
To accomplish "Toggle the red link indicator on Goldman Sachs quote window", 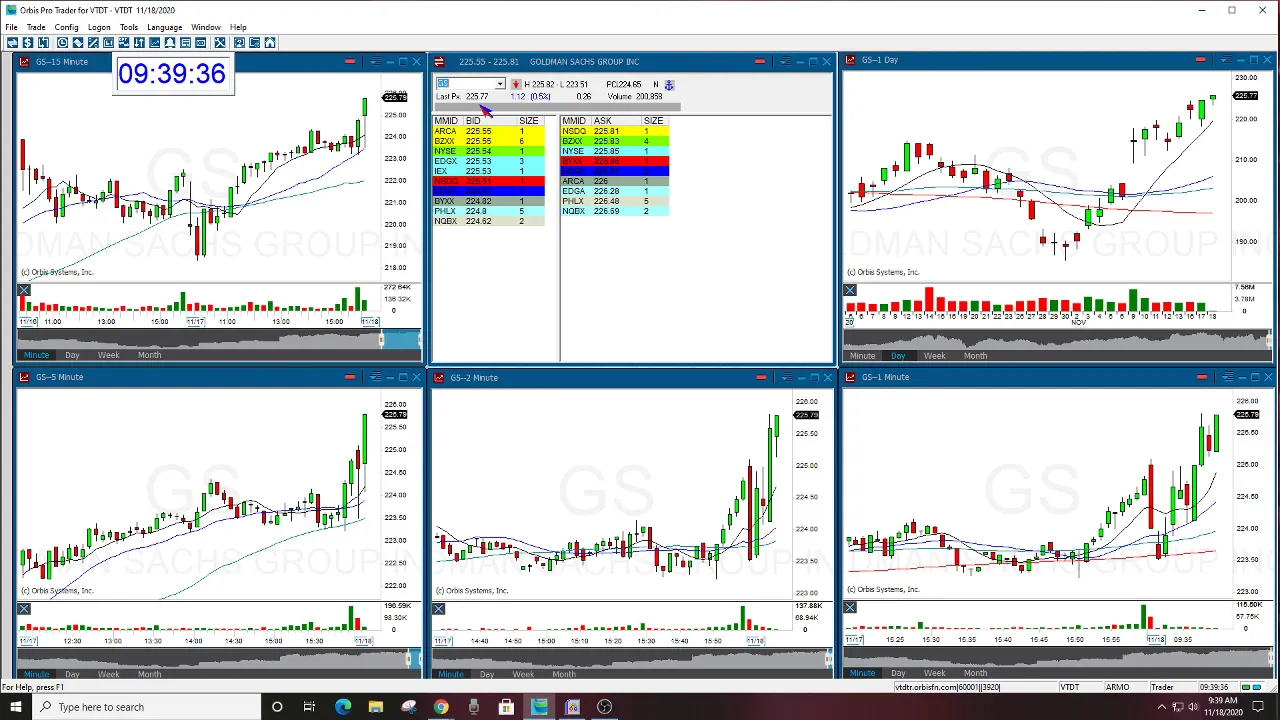I will click(x=760, y=62).
